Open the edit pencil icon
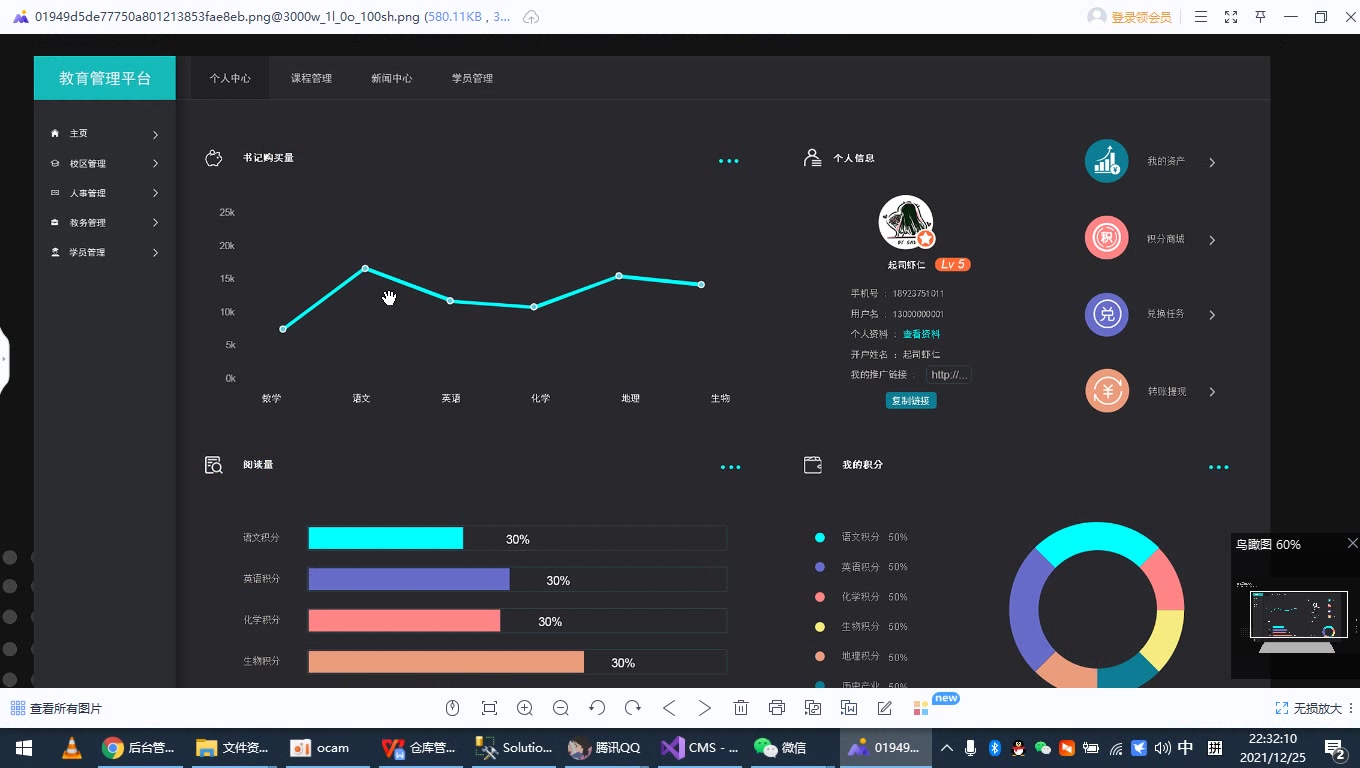 point(885,708)
